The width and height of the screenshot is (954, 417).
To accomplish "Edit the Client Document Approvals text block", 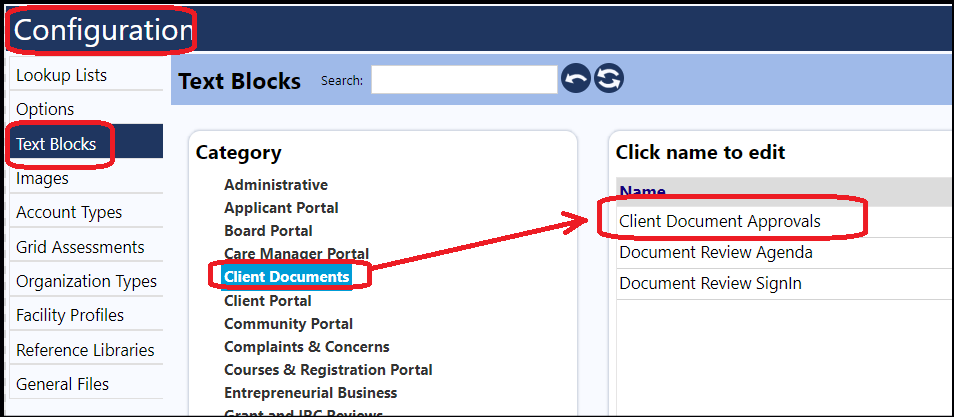I will tap(720, 222).
